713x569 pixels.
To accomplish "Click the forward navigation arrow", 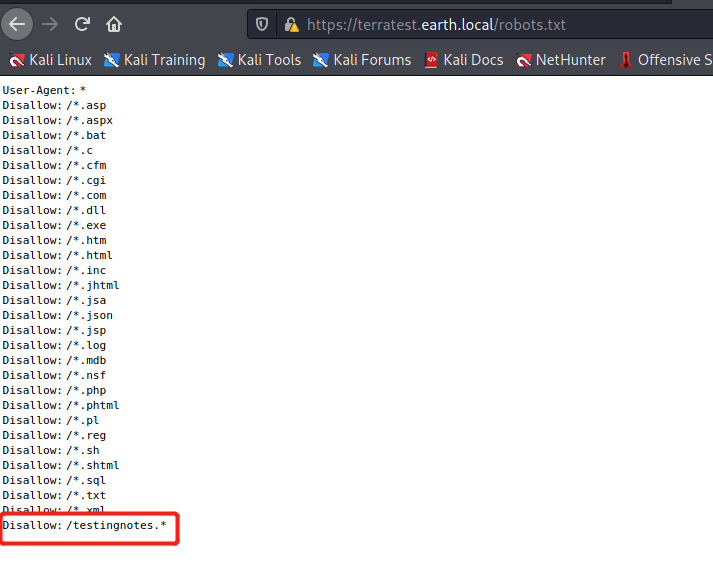I will (x=50, y=24).
